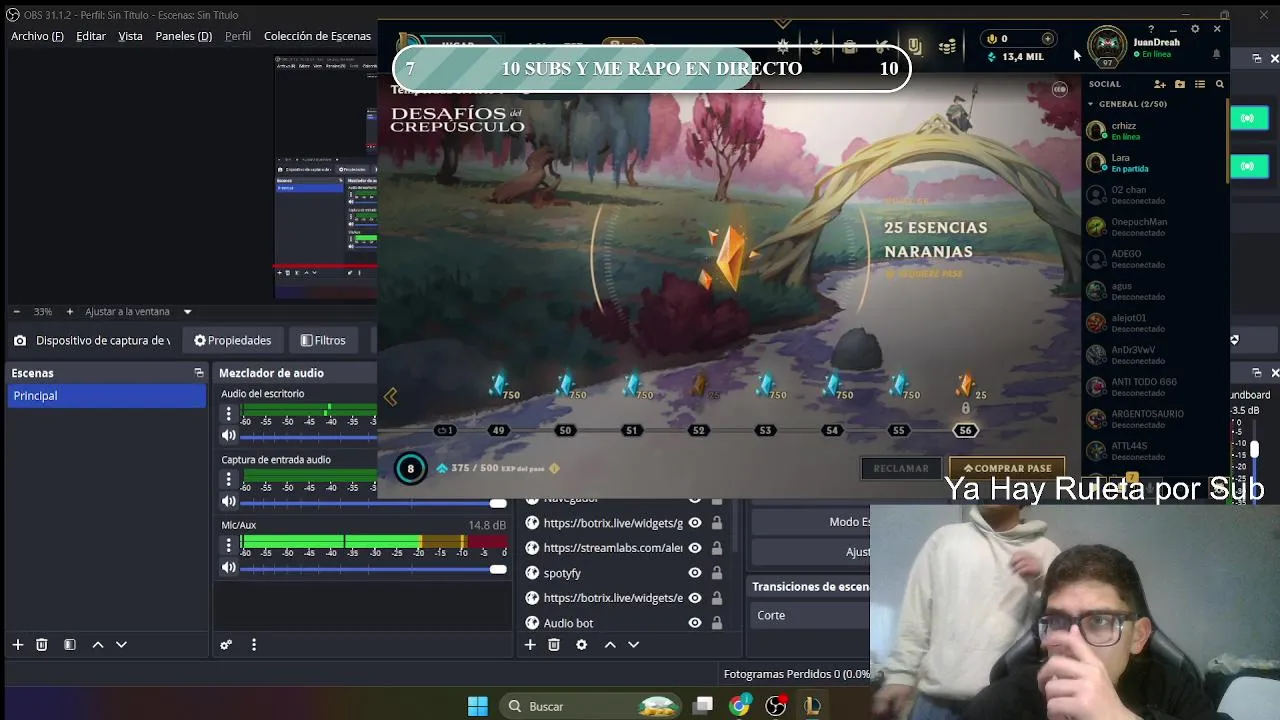Image resolution: width=1280 pixels, height=720 pixels.
Task: Open Mic/Aux options menu
Action: pos(229,545)
